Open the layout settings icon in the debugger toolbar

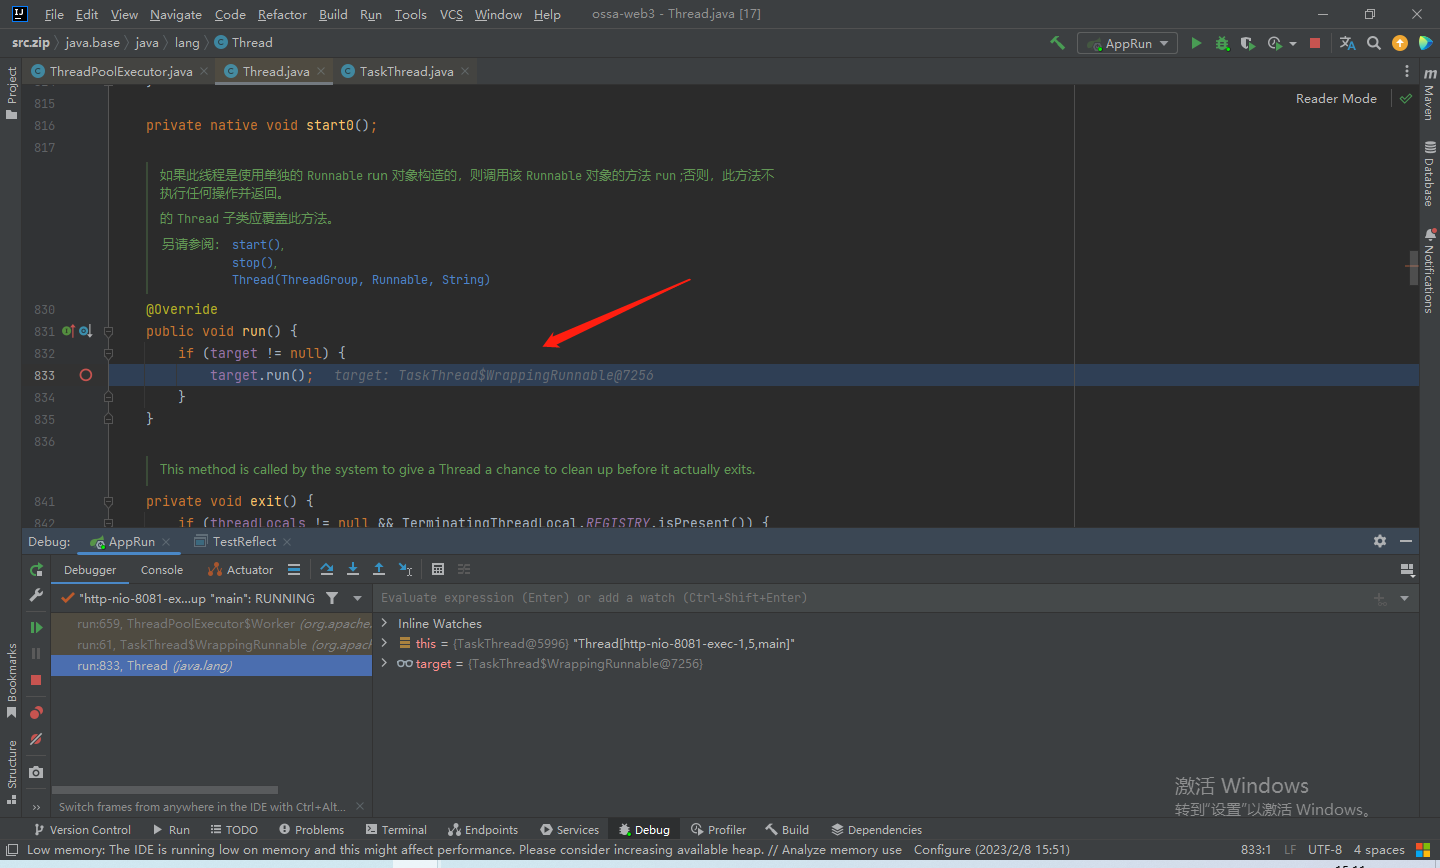tap(1407, 569)
